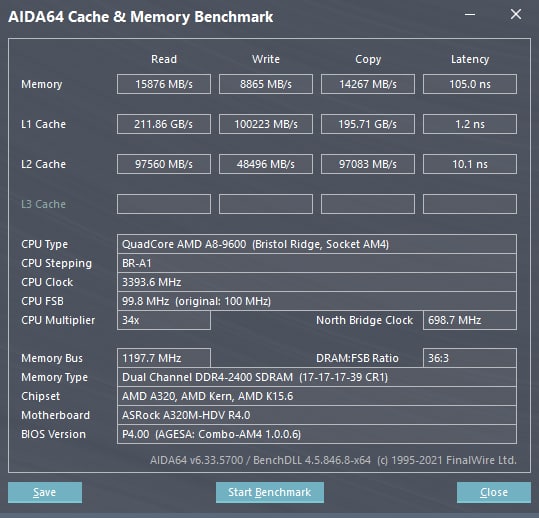
Task: Close window using the X icon
Action: pos(516,14)
